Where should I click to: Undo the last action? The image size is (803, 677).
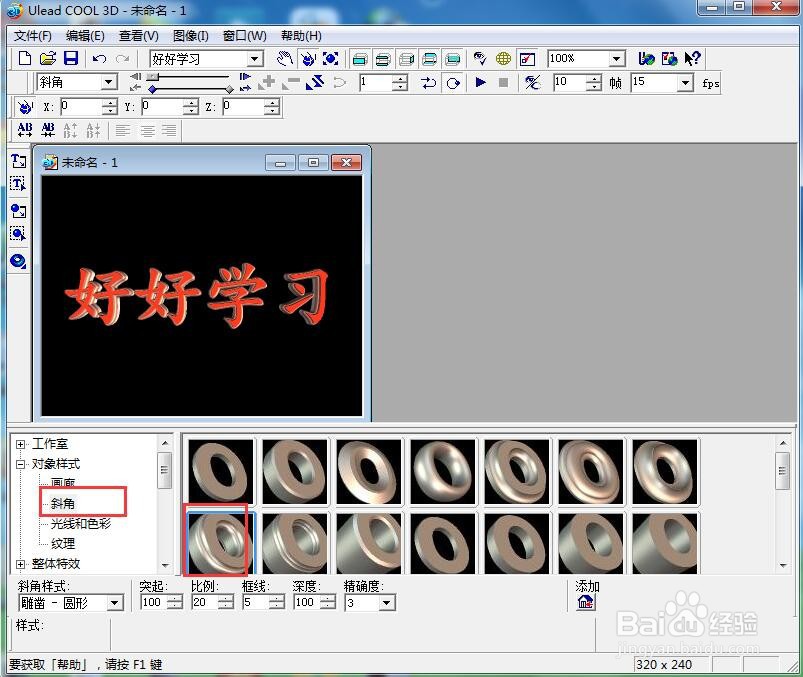pyautogui.click(x=99, y=59)
